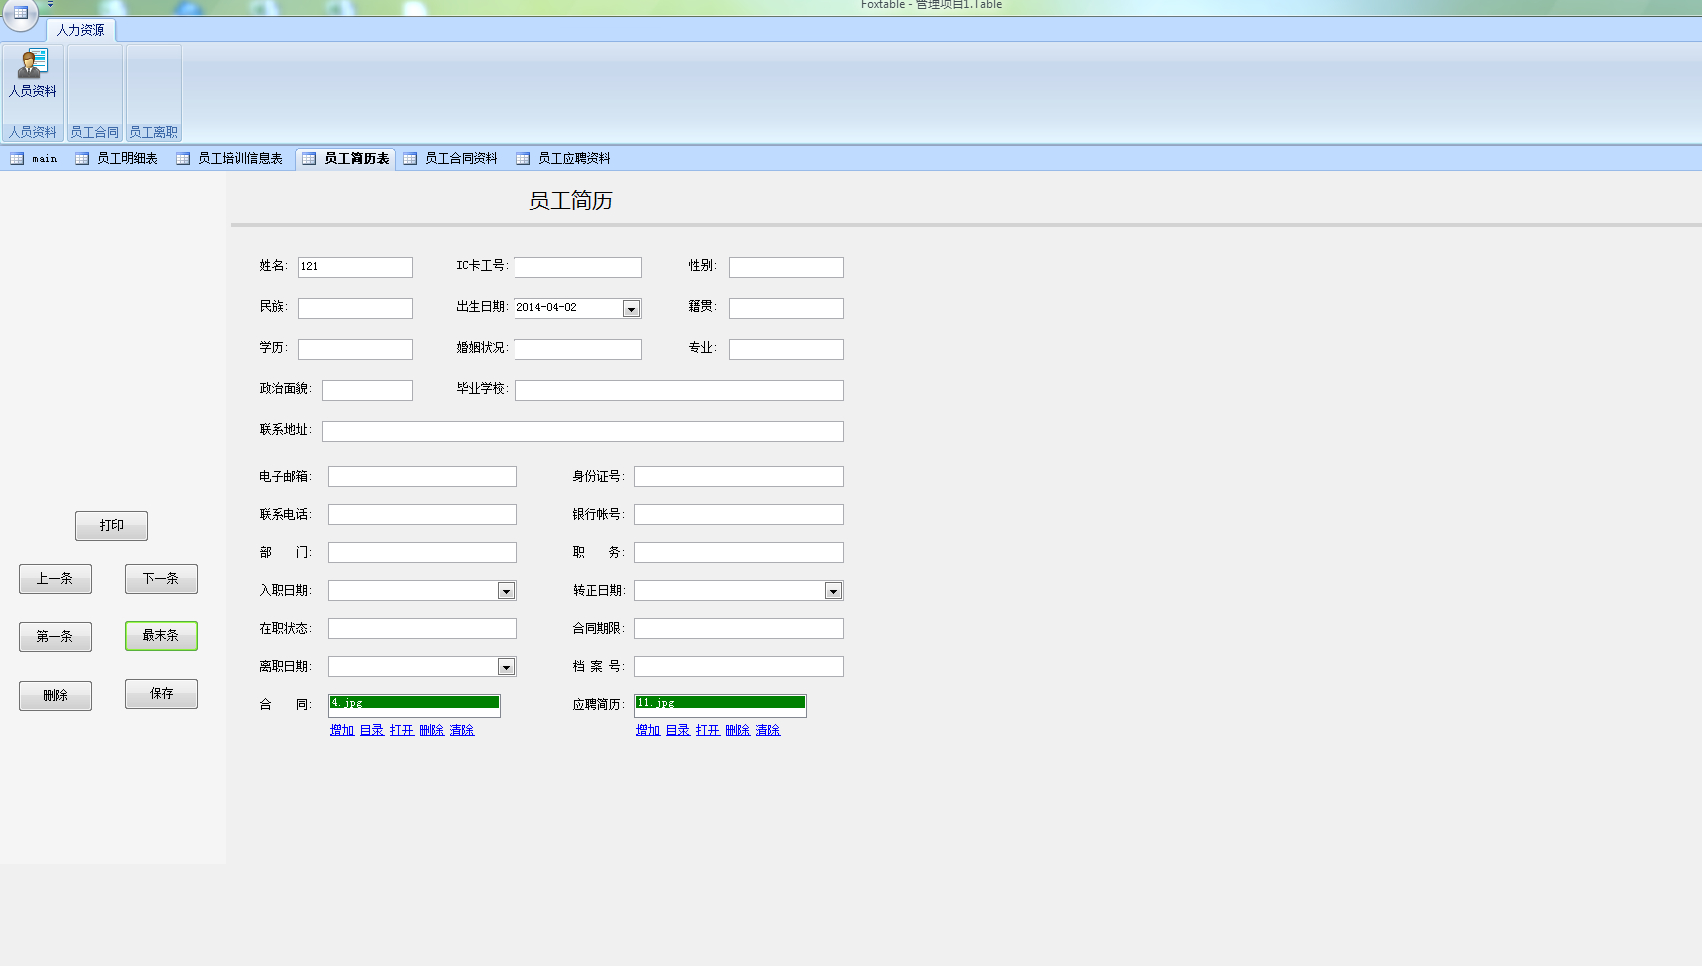
Task: Click the 姓名 input field
Action: tap(355, 267)
